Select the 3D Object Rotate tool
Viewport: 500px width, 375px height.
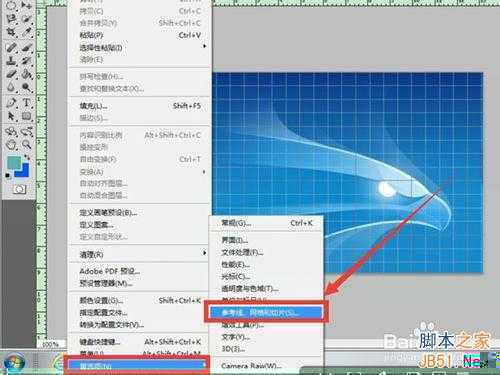click(11, 131)
